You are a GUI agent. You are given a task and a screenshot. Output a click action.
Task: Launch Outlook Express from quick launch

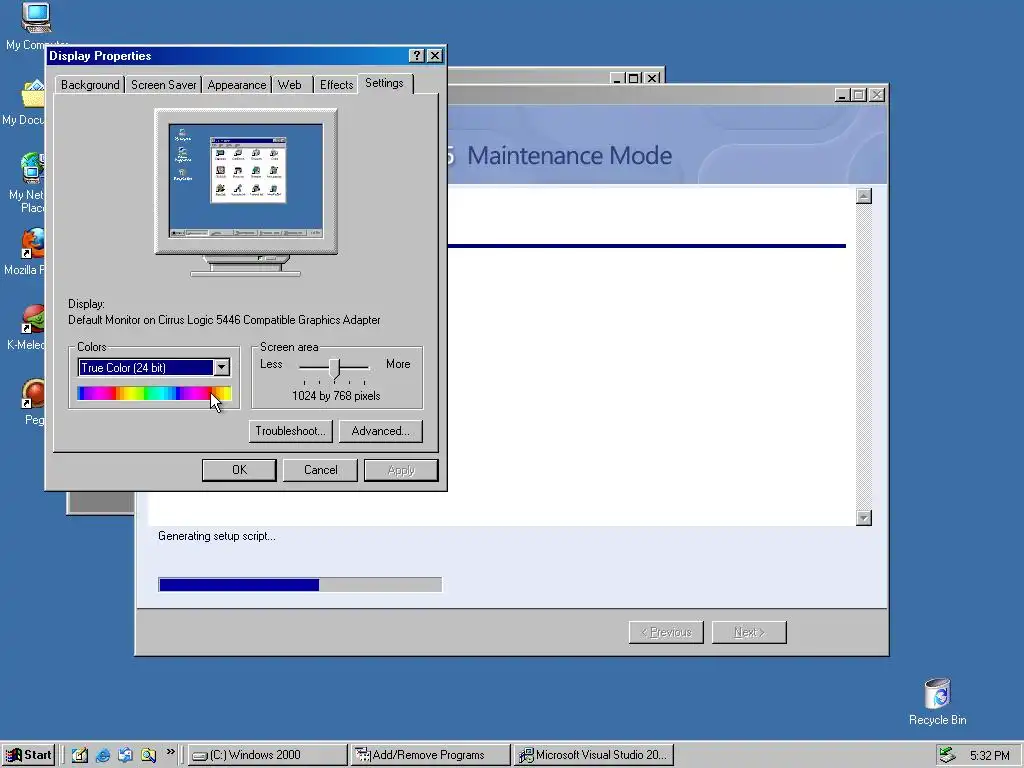[x=125, y=755]
